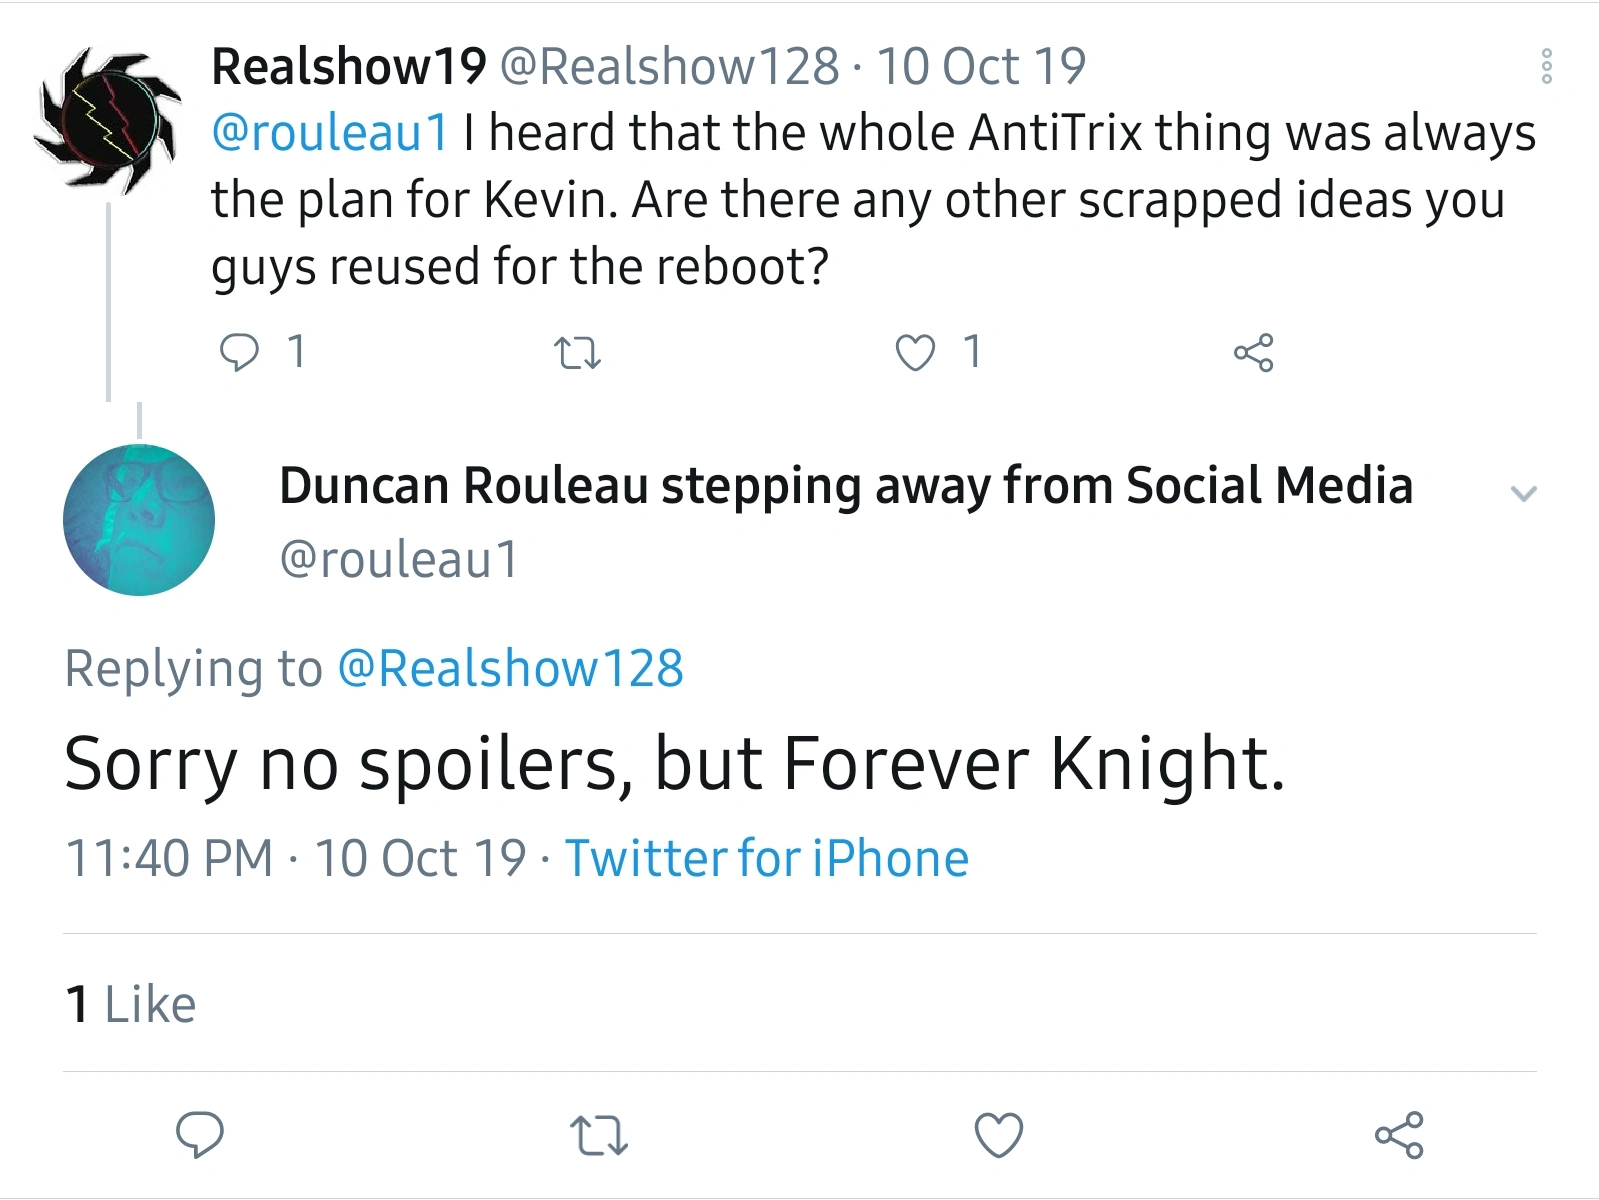Screen dimensions: 1599x1200
Task: View who liked via 1 Like
Action: [x=130, y=1004]
